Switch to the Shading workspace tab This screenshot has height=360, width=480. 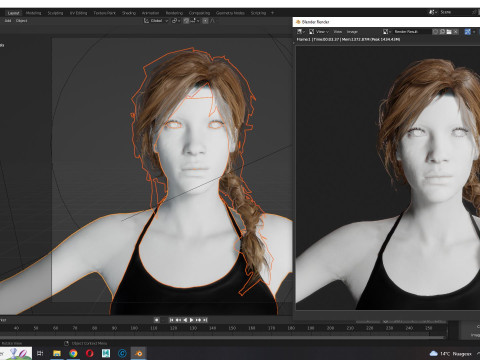(x=129, y=13)
